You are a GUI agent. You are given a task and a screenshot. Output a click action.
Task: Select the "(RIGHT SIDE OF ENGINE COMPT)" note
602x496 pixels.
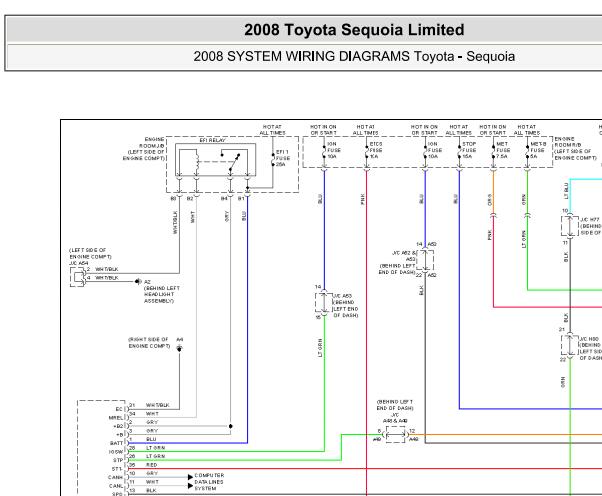pyautogui.click(x=149, y=343)
